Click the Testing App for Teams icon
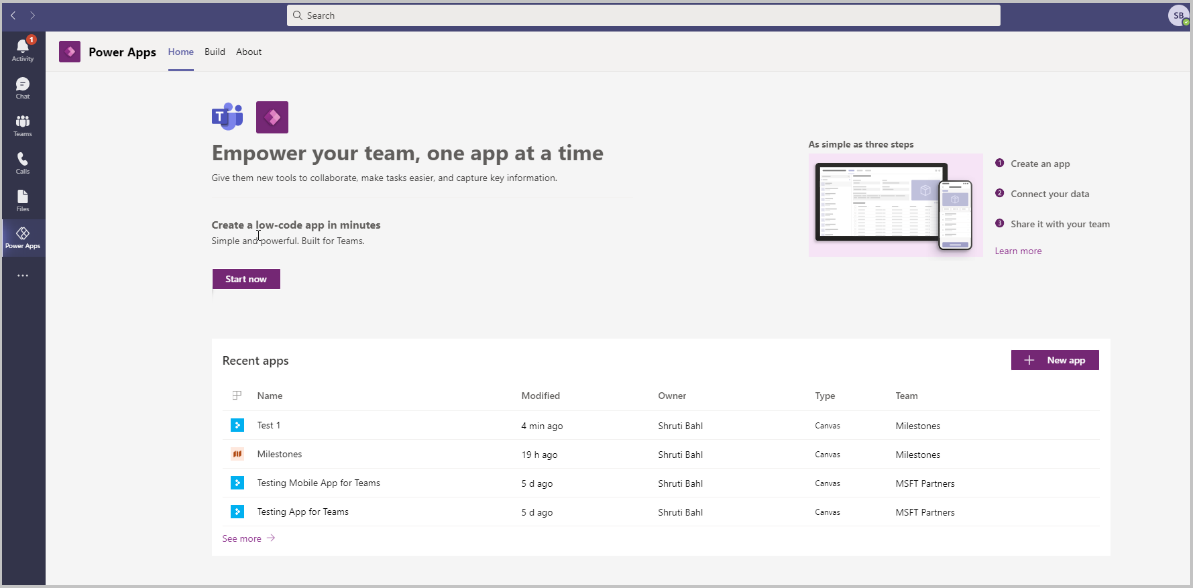The height and width of the screenshot is (588, 1193). tap(237, 512)
